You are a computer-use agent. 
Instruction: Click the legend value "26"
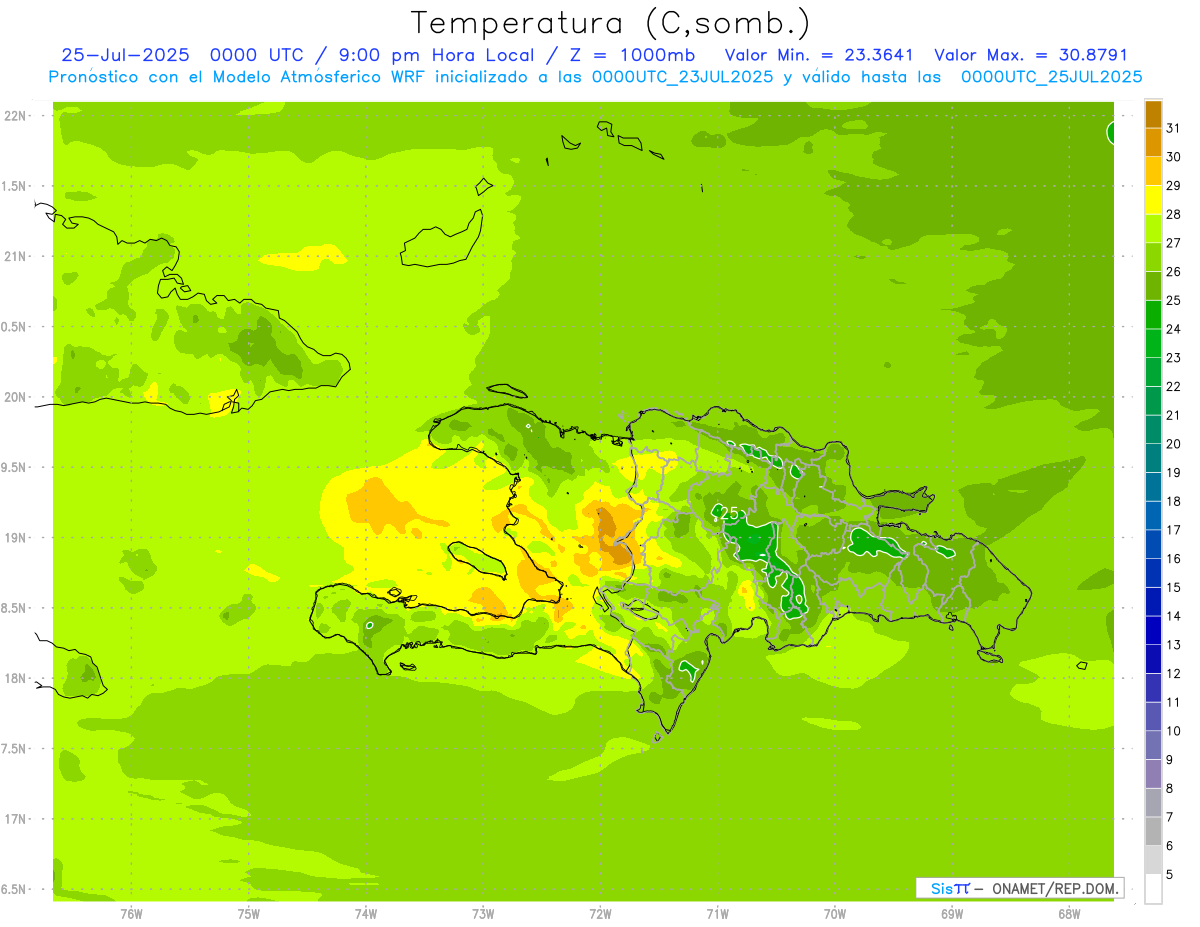pyautogui.click(x=1174, y=272)
